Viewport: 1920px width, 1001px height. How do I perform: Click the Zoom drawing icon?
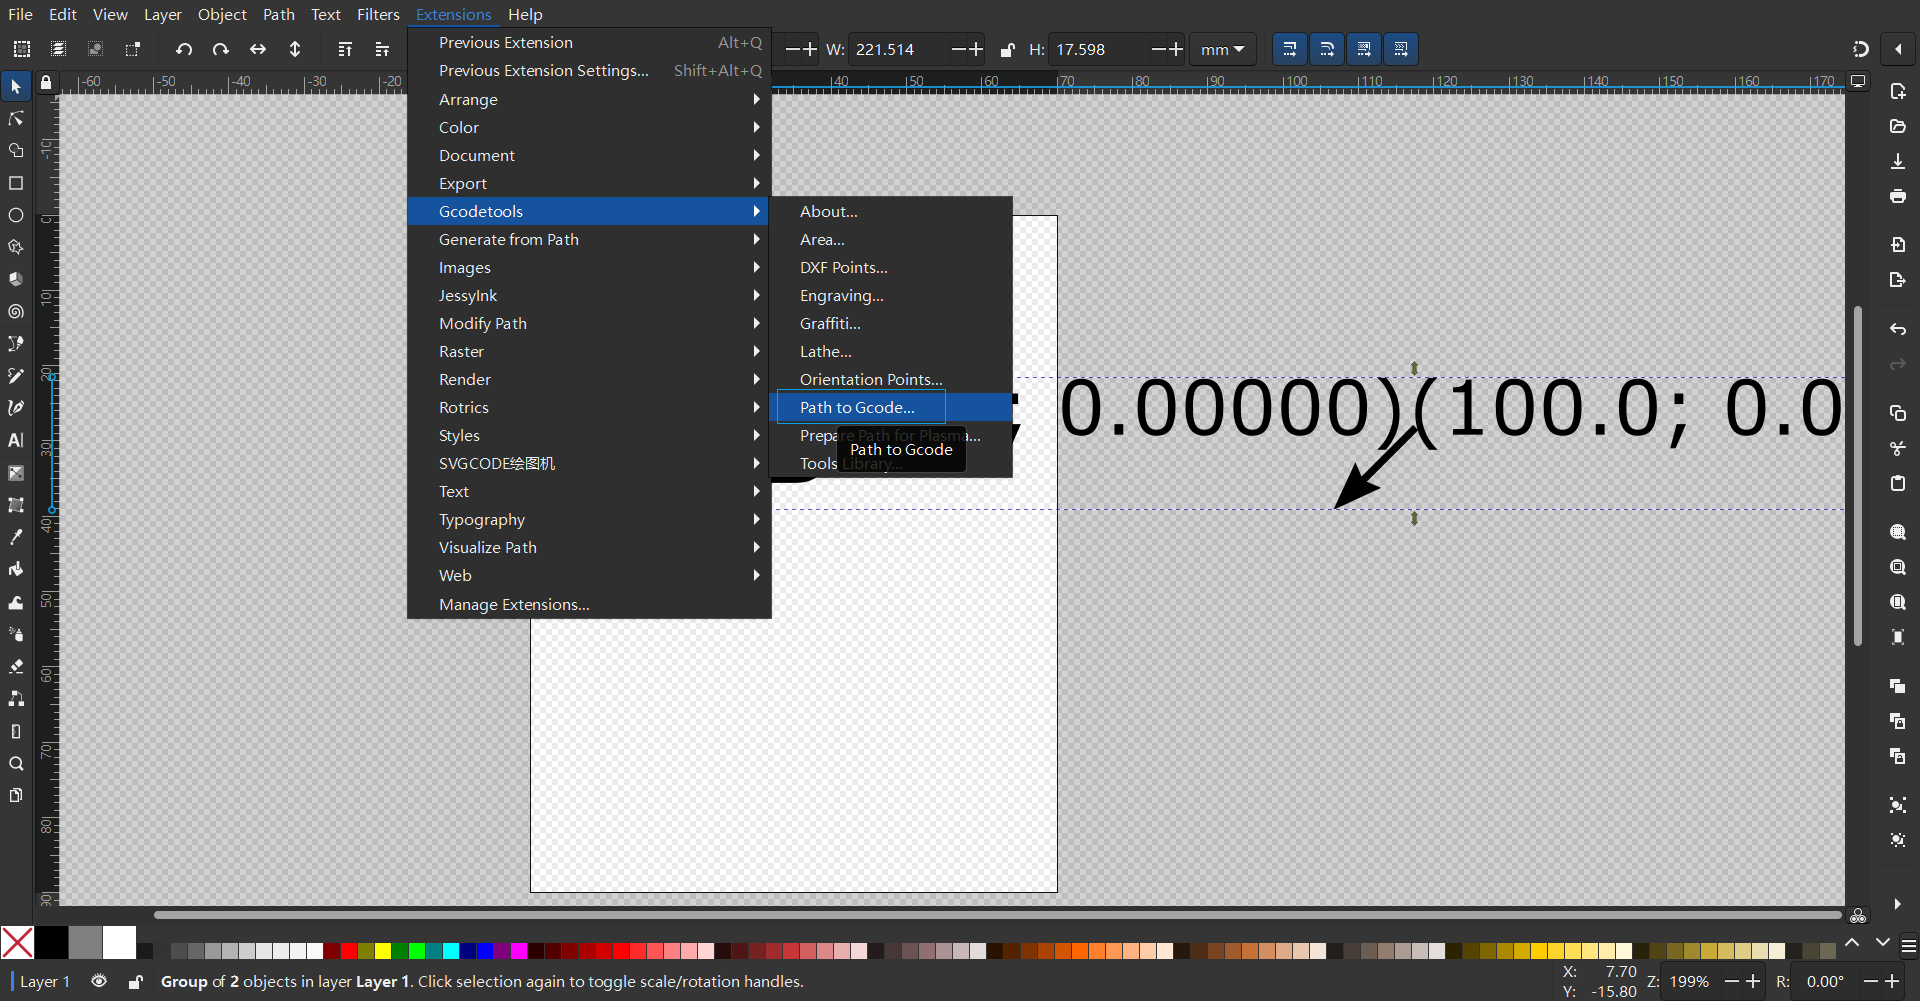click(x=1898, y=567)
